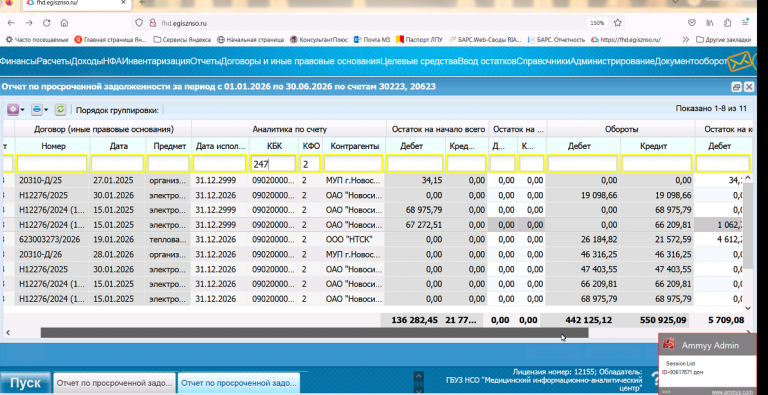768x395 pixels.
Task: Restore the report window via overlapping-squares icon
Action: point(736,87)
